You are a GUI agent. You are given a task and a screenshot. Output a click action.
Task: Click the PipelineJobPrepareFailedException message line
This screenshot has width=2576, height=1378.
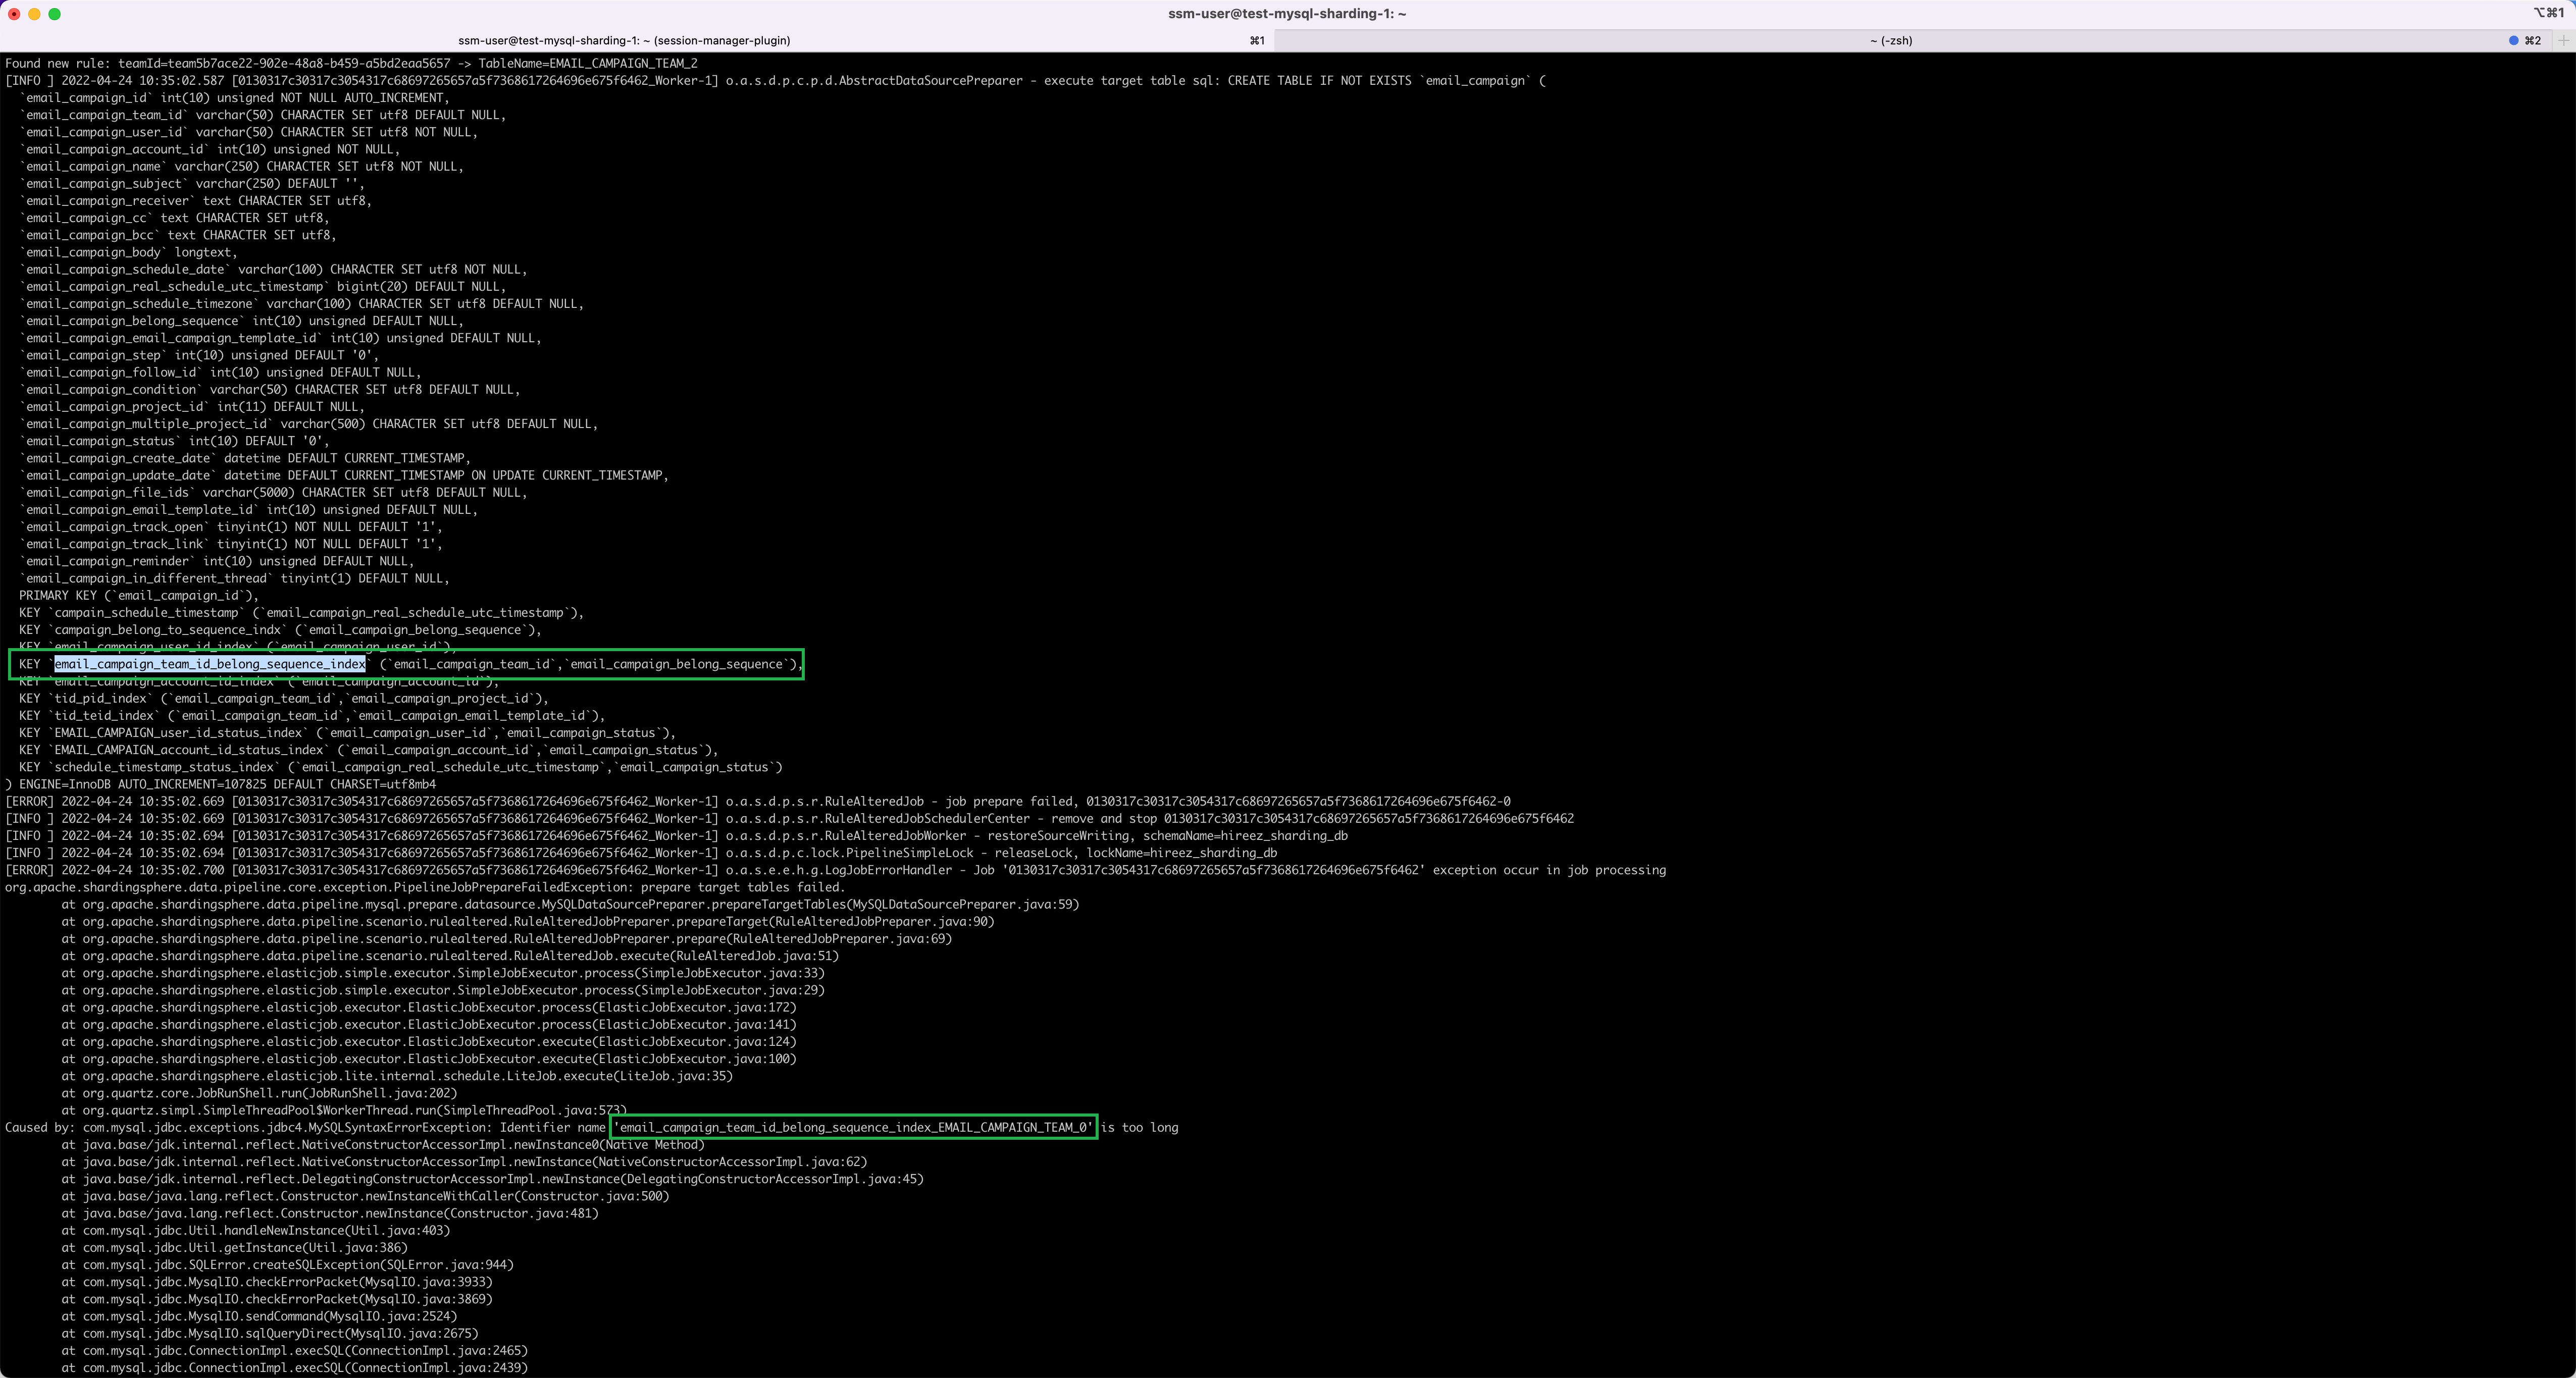424,887
